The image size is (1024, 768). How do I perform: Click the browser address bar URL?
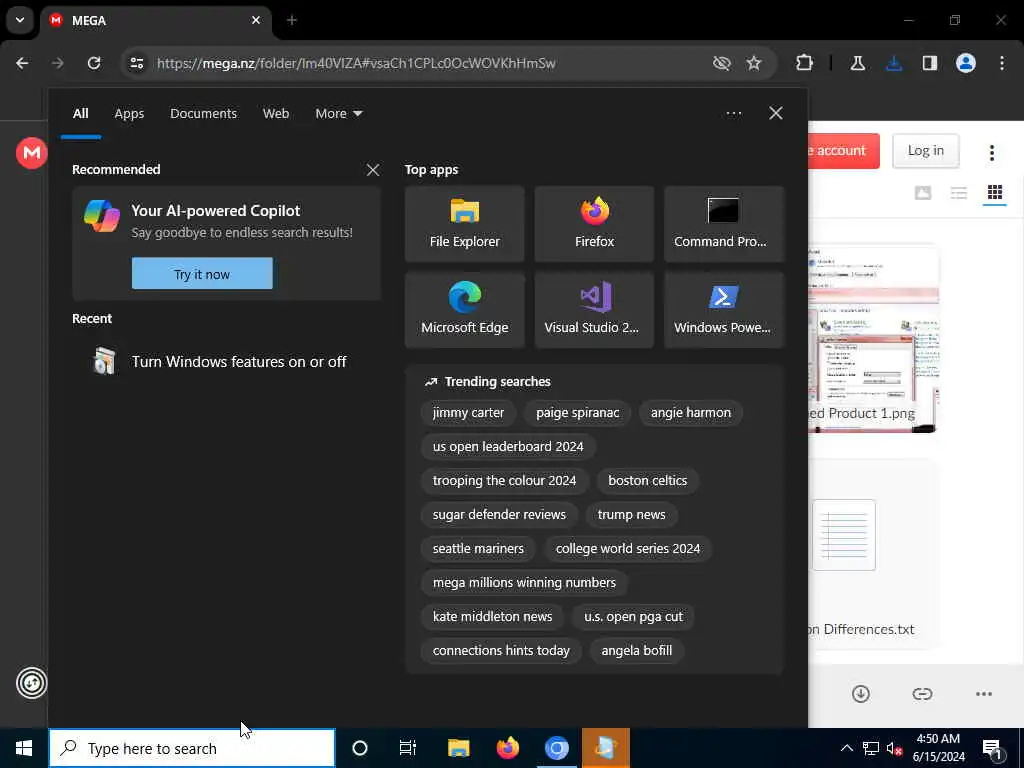coord(356,63)
